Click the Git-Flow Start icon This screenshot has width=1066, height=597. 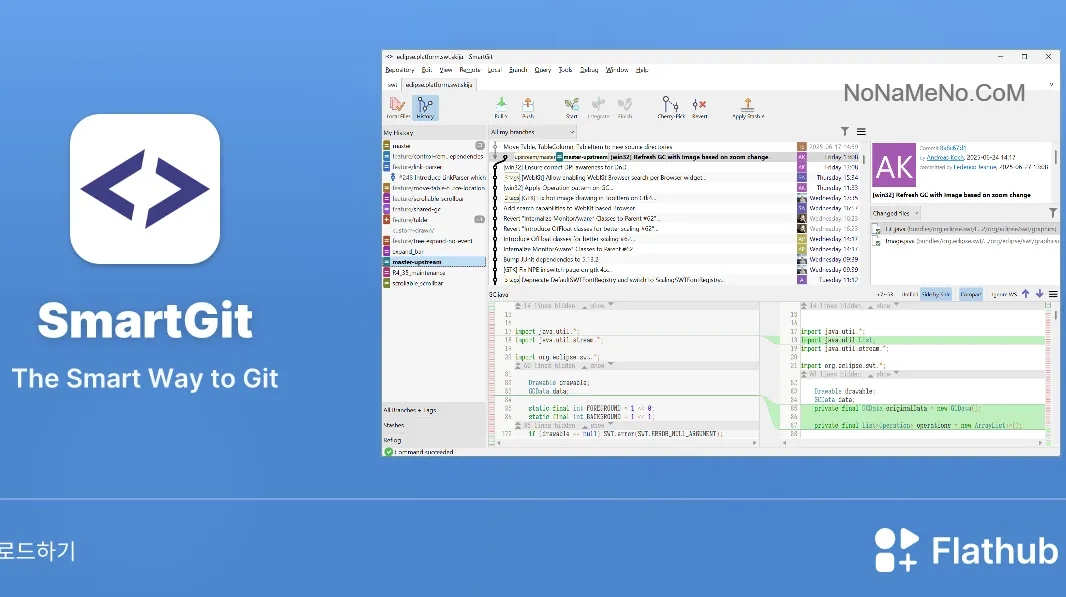tap(572, 107)
